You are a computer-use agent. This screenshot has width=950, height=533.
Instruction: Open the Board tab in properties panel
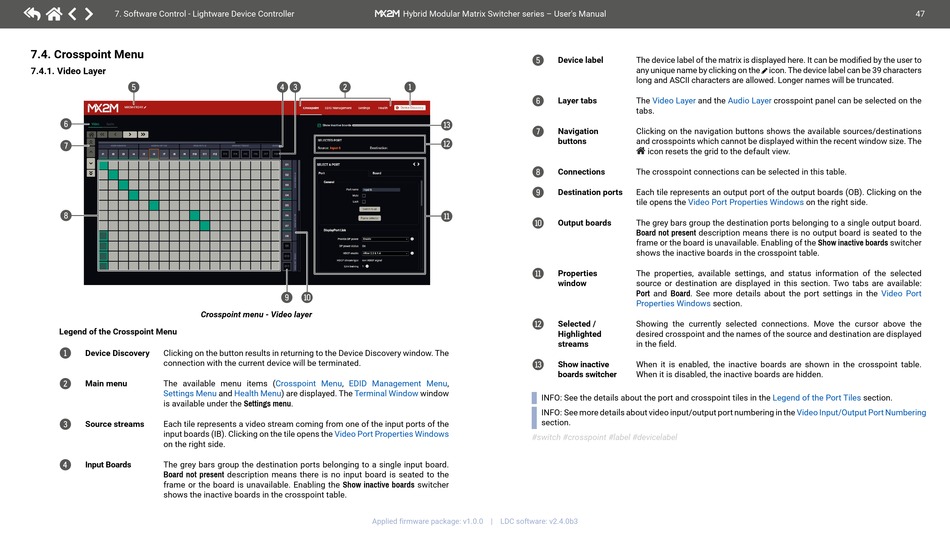(x=377, y=173)
